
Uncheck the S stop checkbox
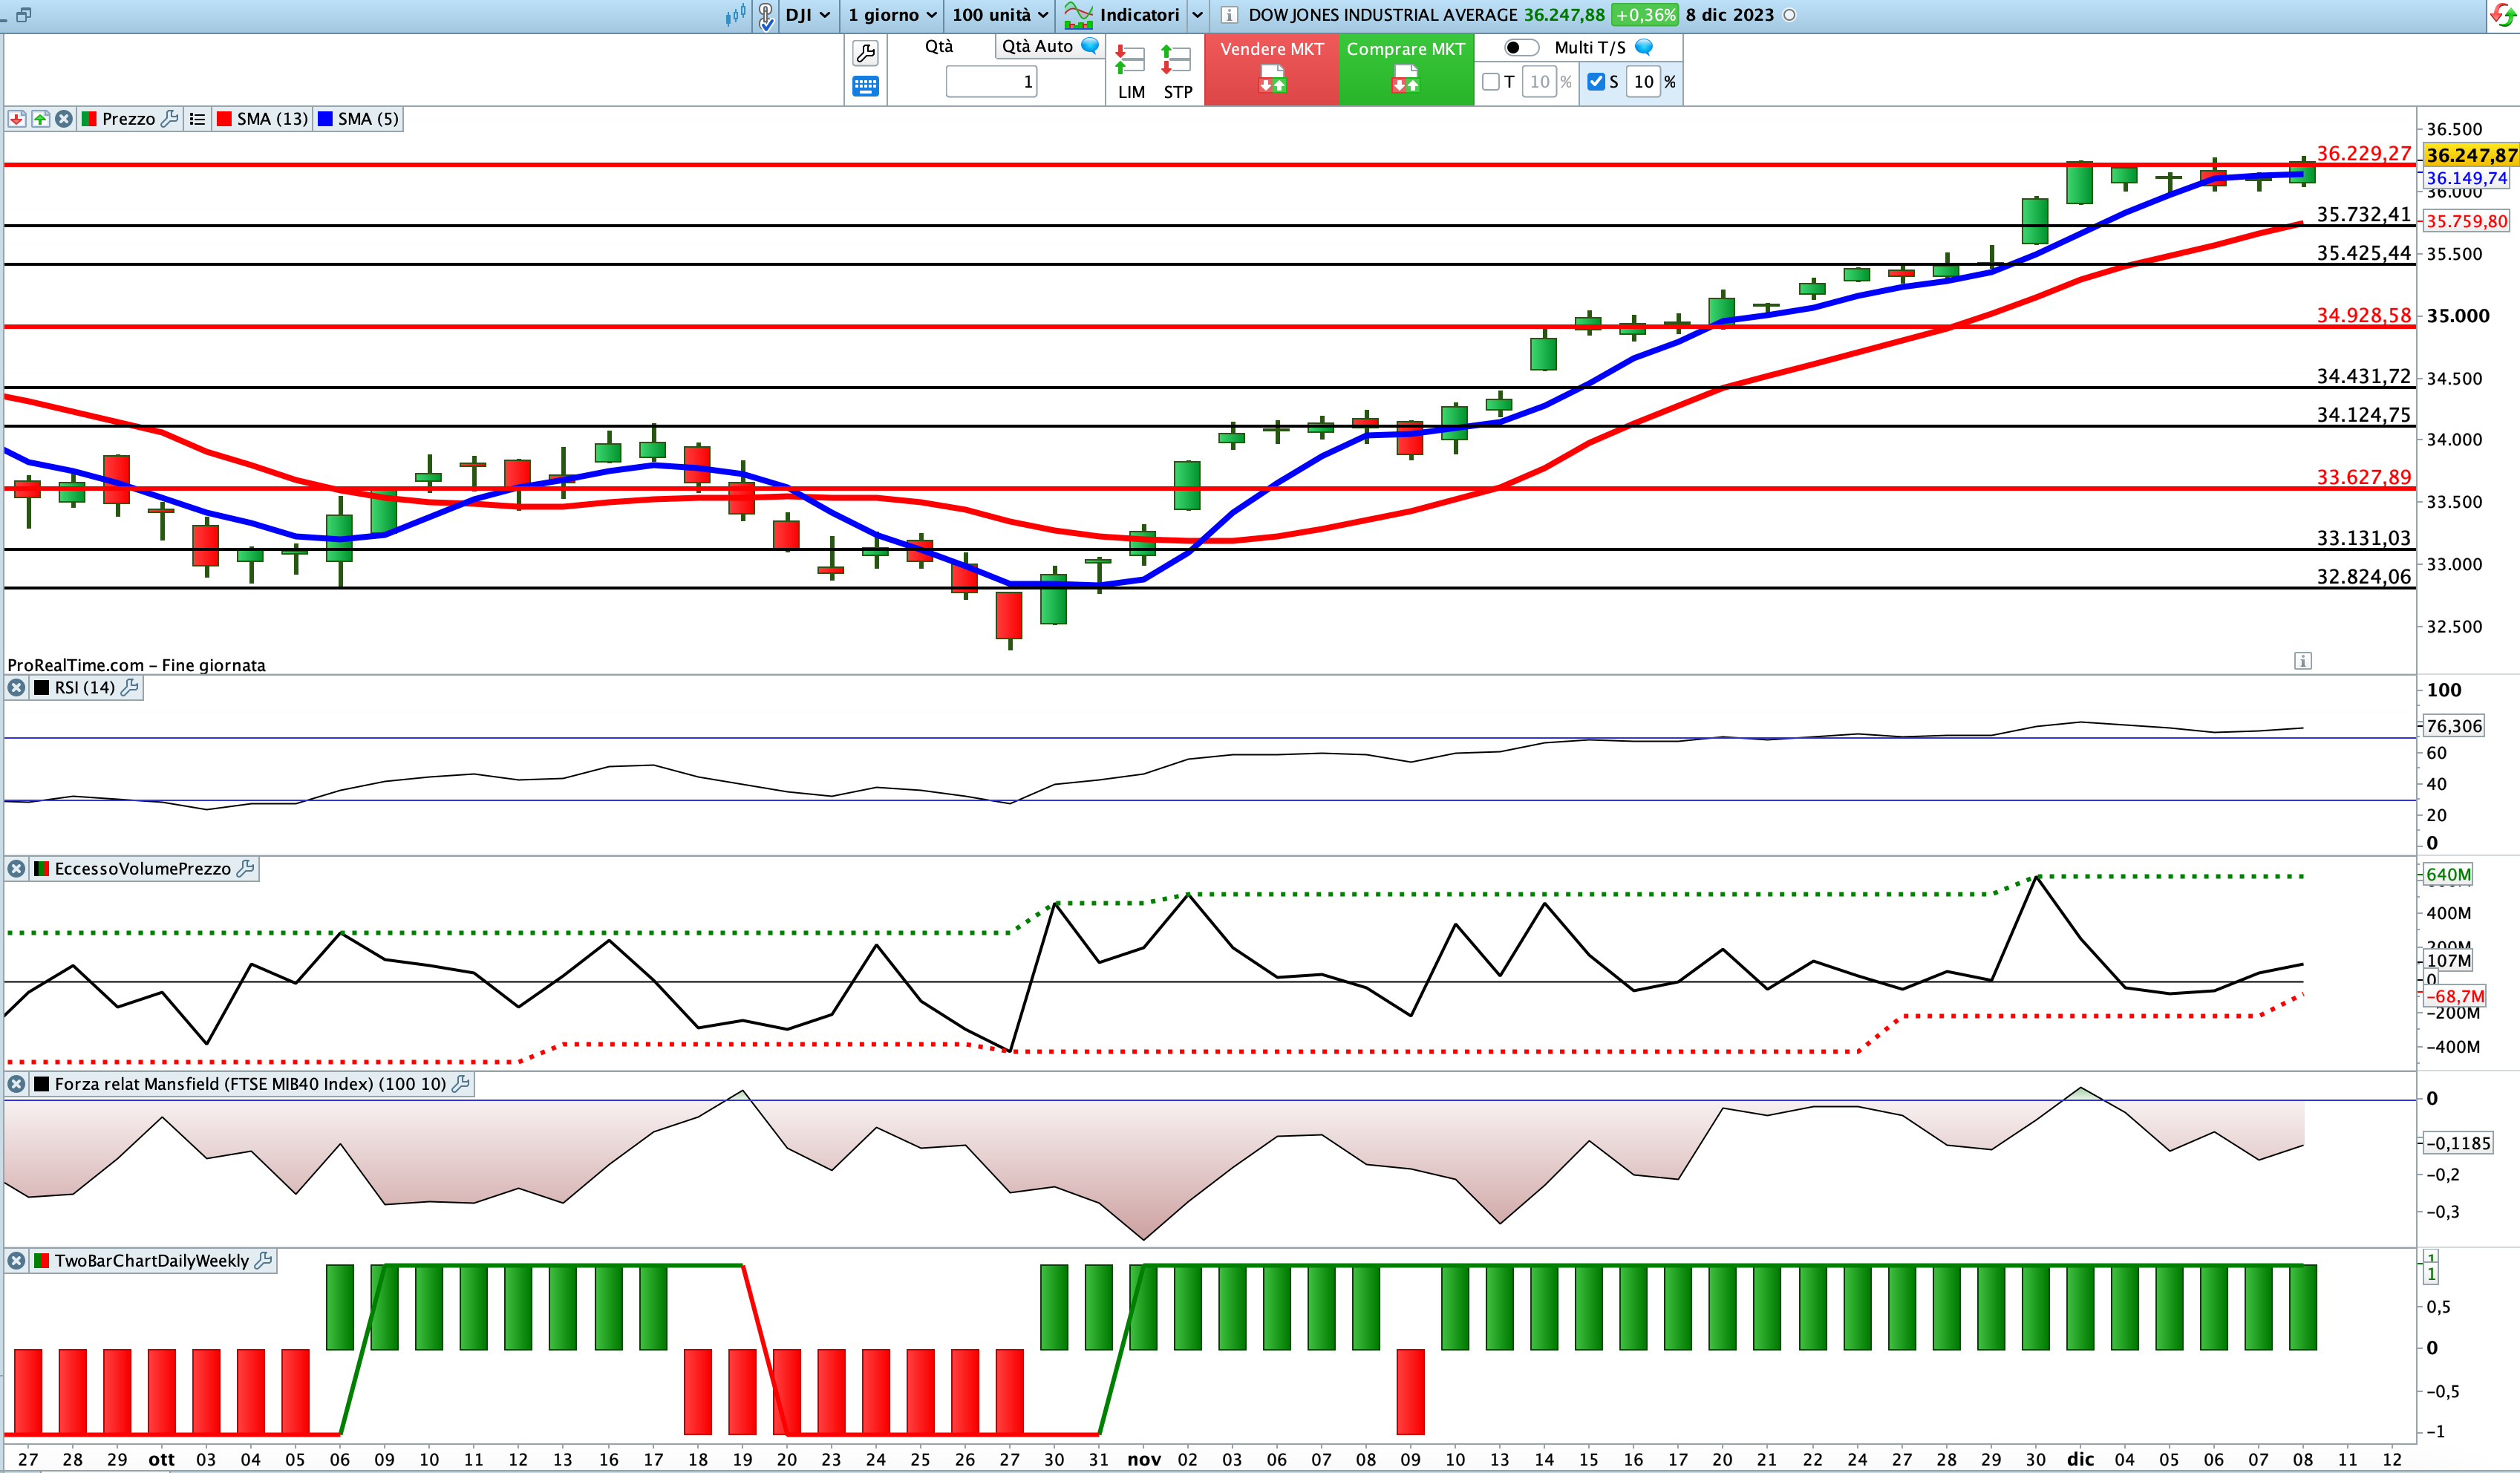pyautogui.click(x=1596, y=82)
